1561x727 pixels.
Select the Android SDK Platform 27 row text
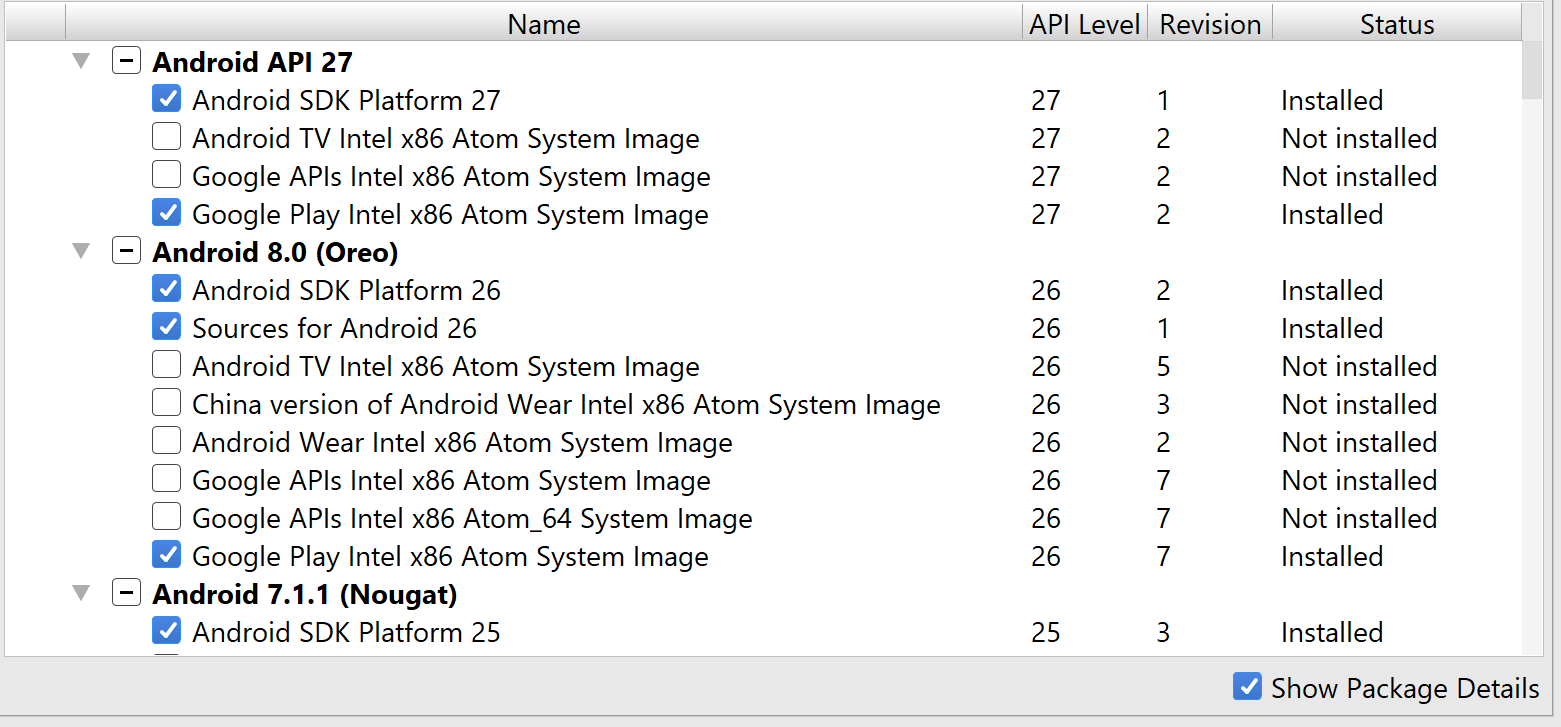346,100
